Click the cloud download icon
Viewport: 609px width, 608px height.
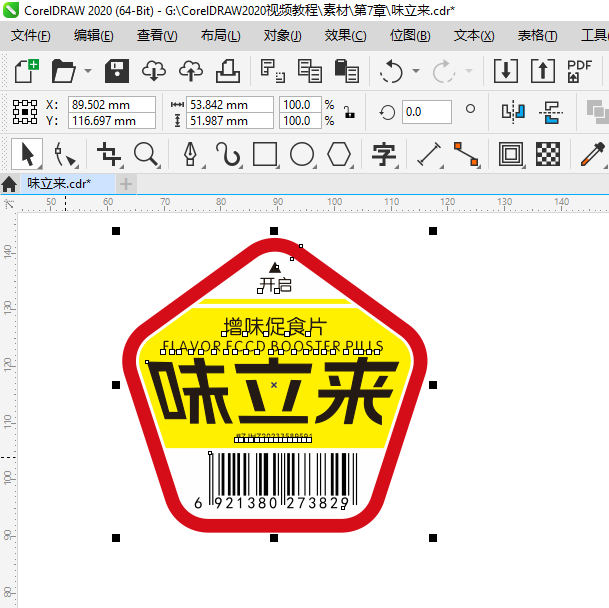coord(154,71)
